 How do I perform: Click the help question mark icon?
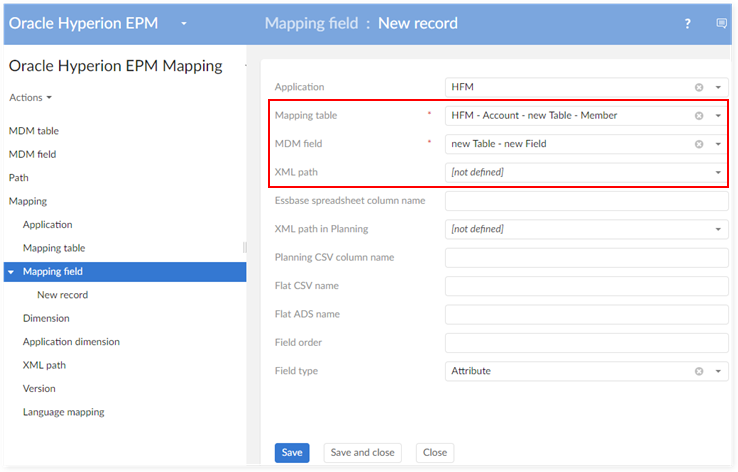tap(687, 23)
